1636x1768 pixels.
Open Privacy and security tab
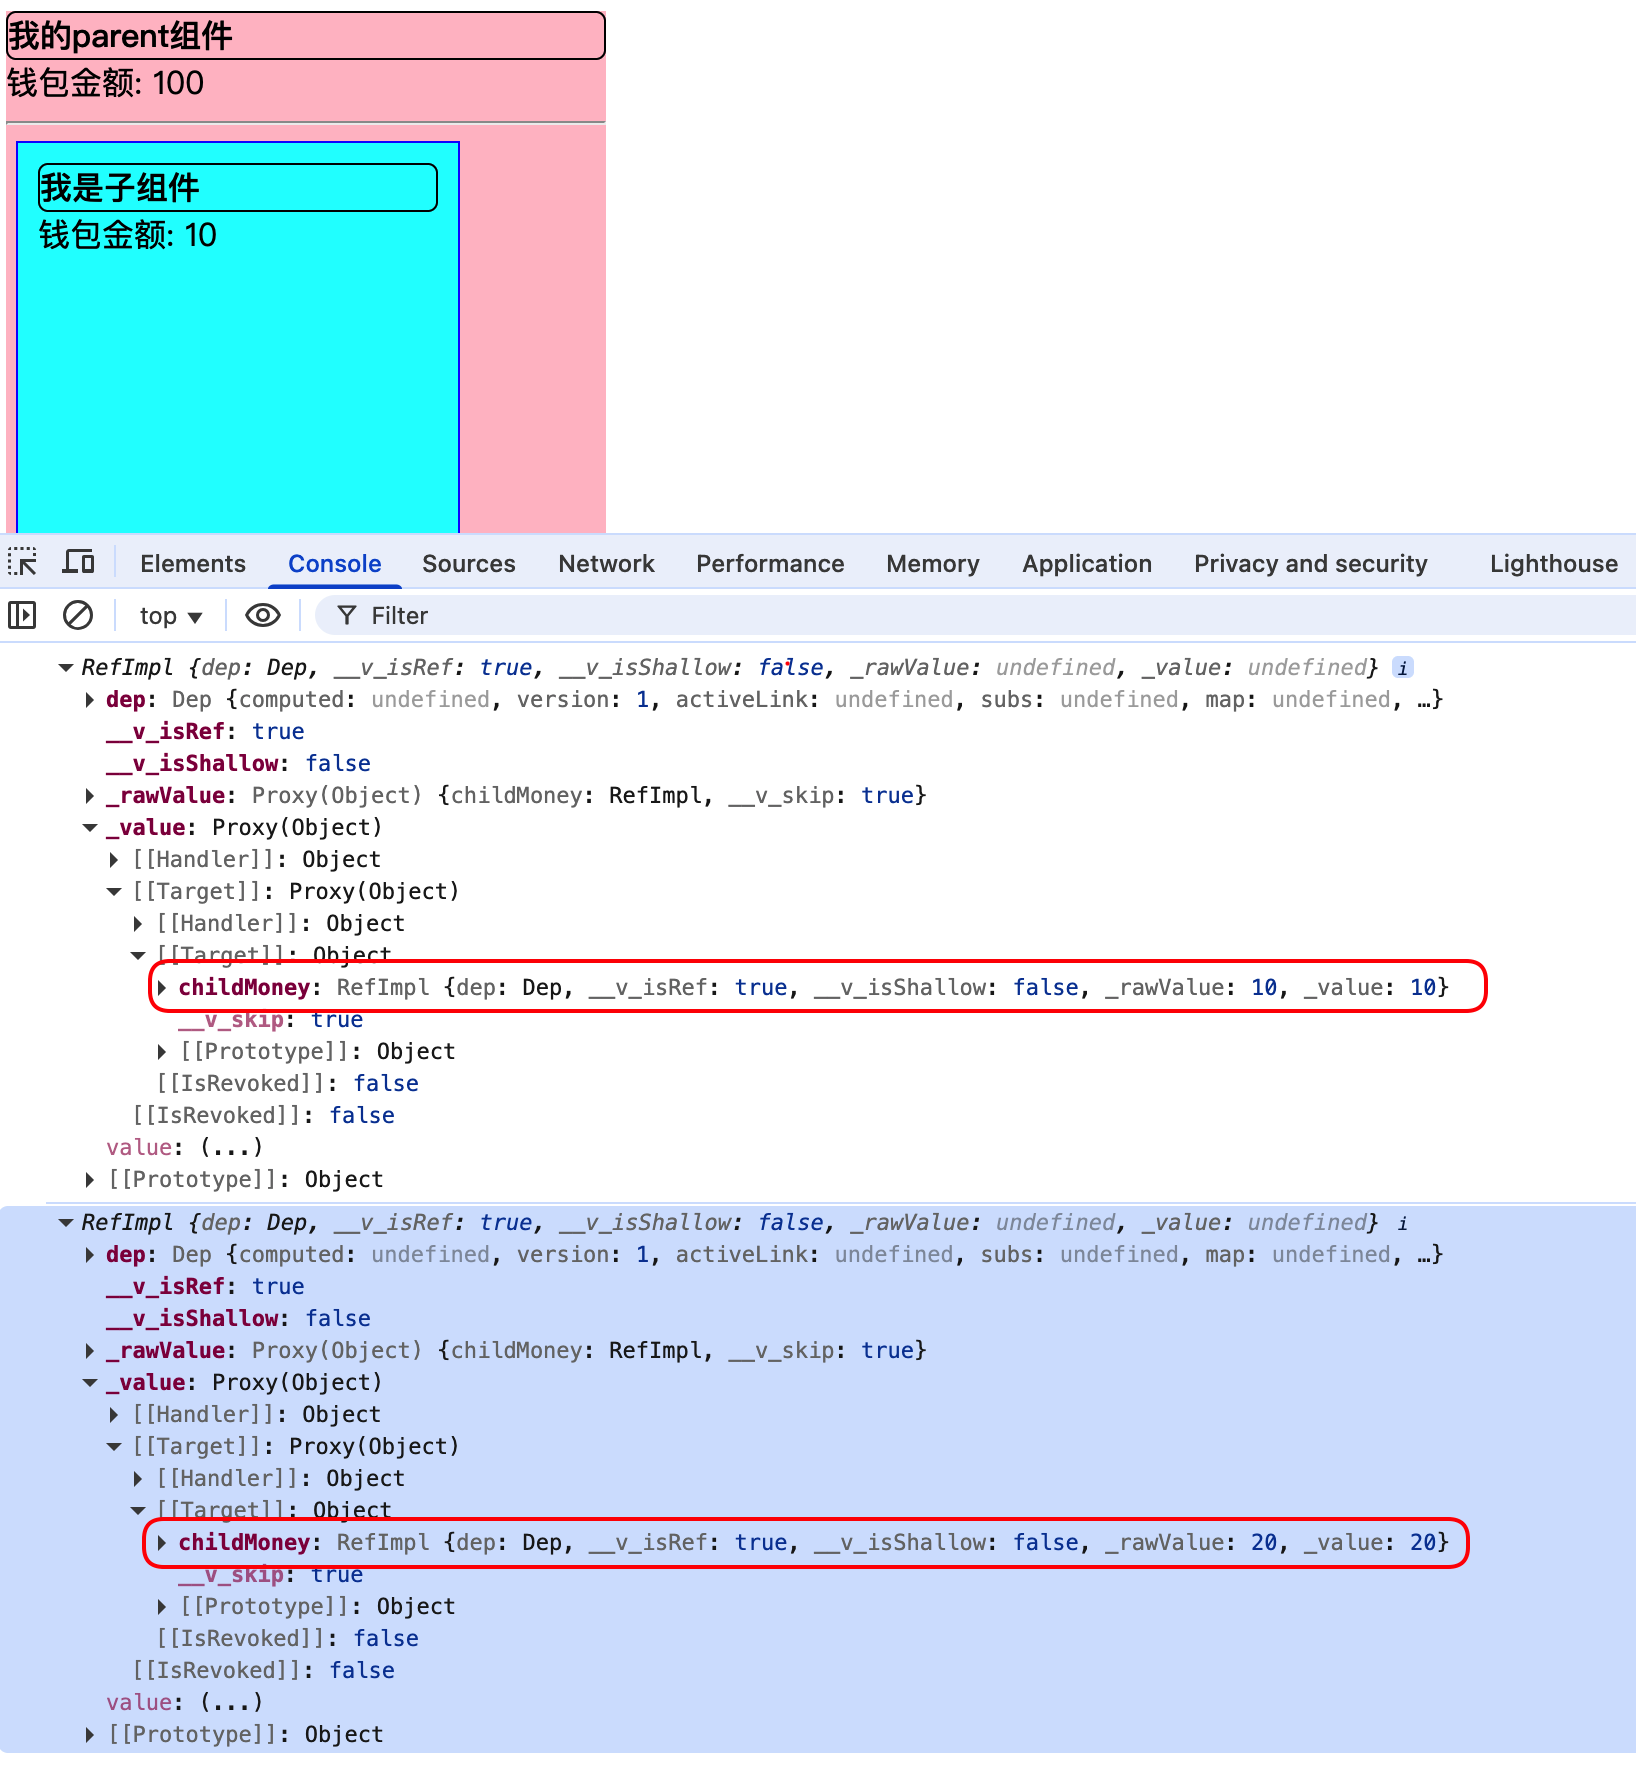tap(1311, 563)
